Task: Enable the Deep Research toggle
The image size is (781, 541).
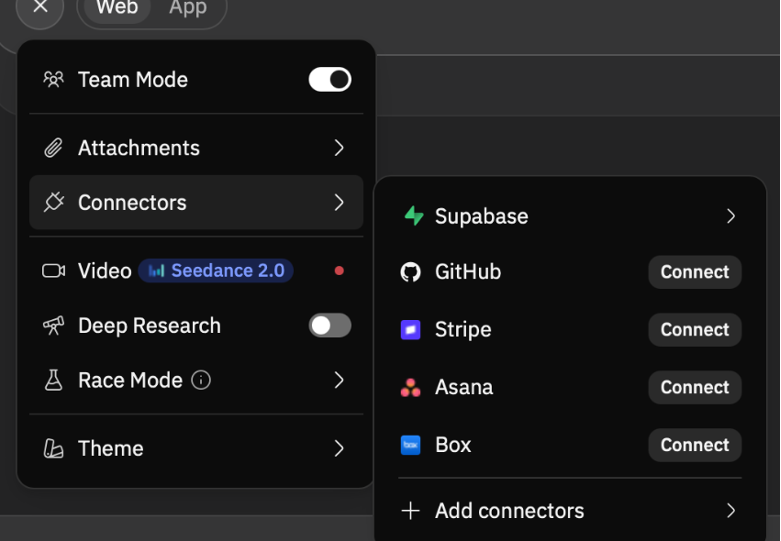Action: coord(330,326)
